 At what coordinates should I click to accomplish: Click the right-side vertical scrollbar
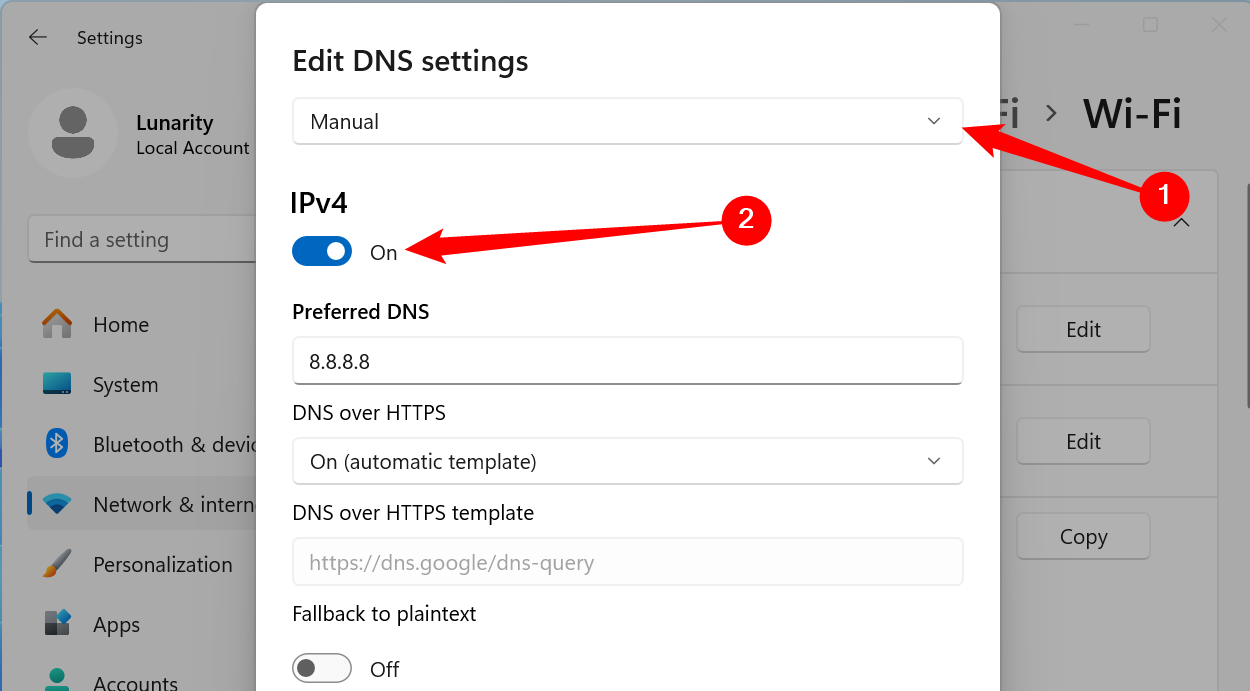click(x=1247, y=300)
